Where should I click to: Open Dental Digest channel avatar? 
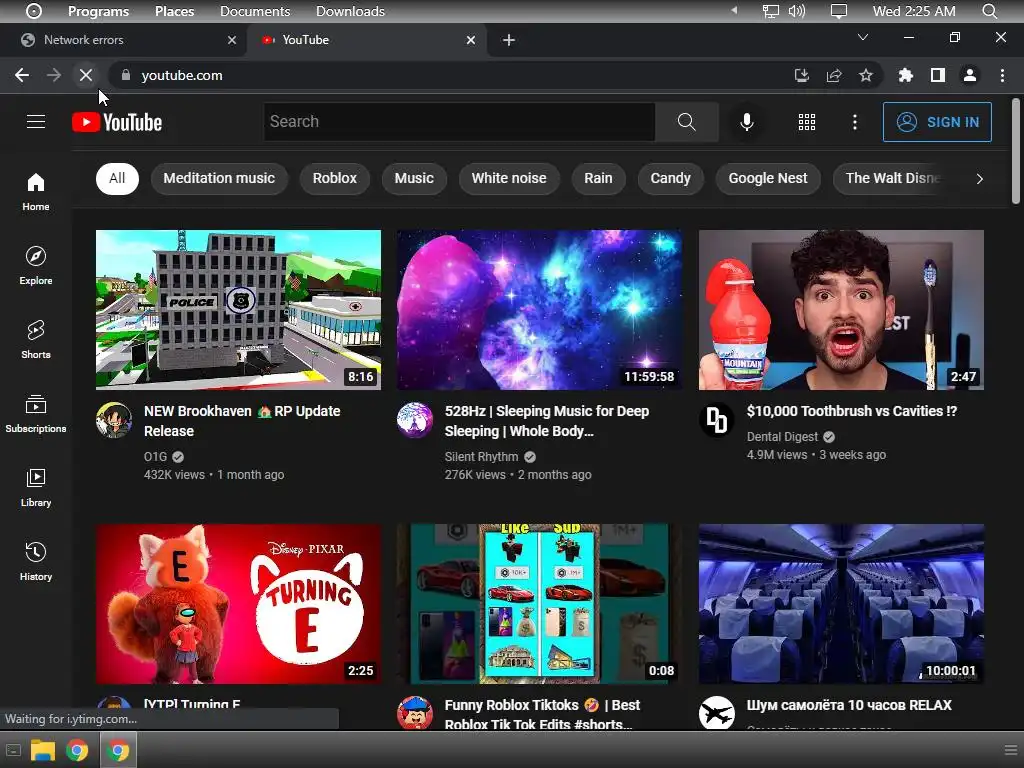coord(716,420)
